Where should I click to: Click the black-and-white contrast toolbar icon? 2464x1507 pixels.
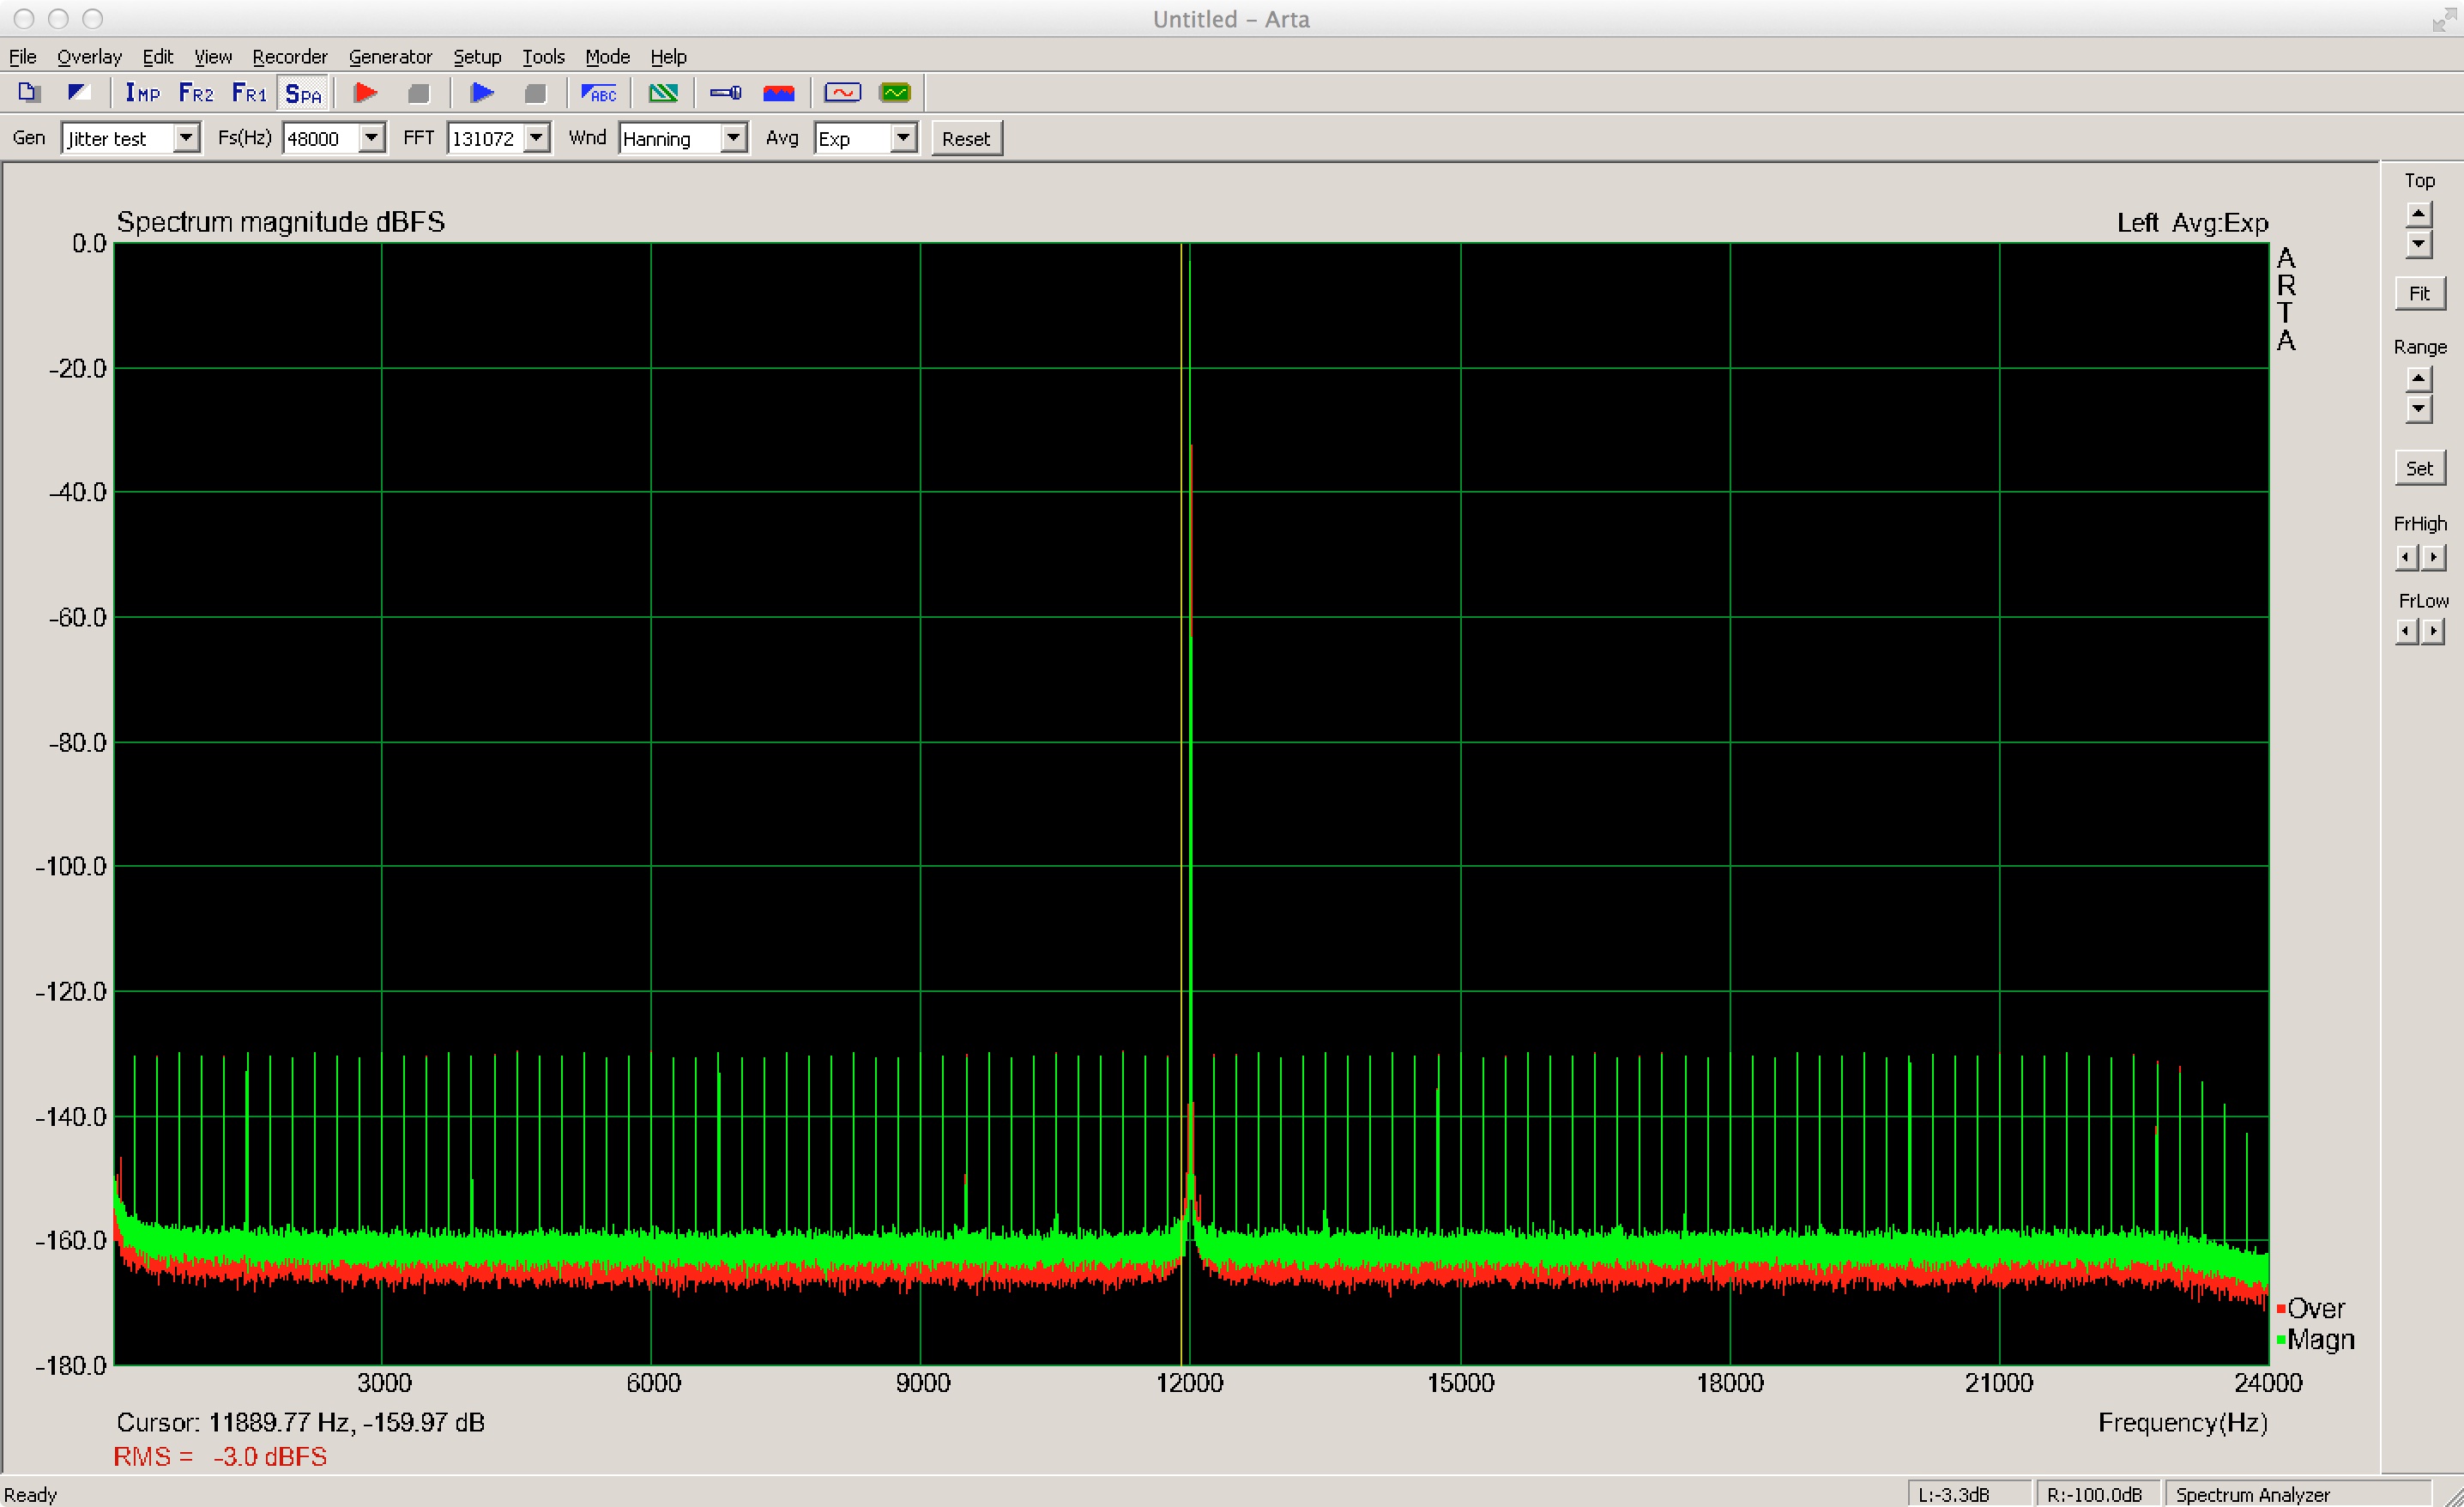click(x=79, y=93)
